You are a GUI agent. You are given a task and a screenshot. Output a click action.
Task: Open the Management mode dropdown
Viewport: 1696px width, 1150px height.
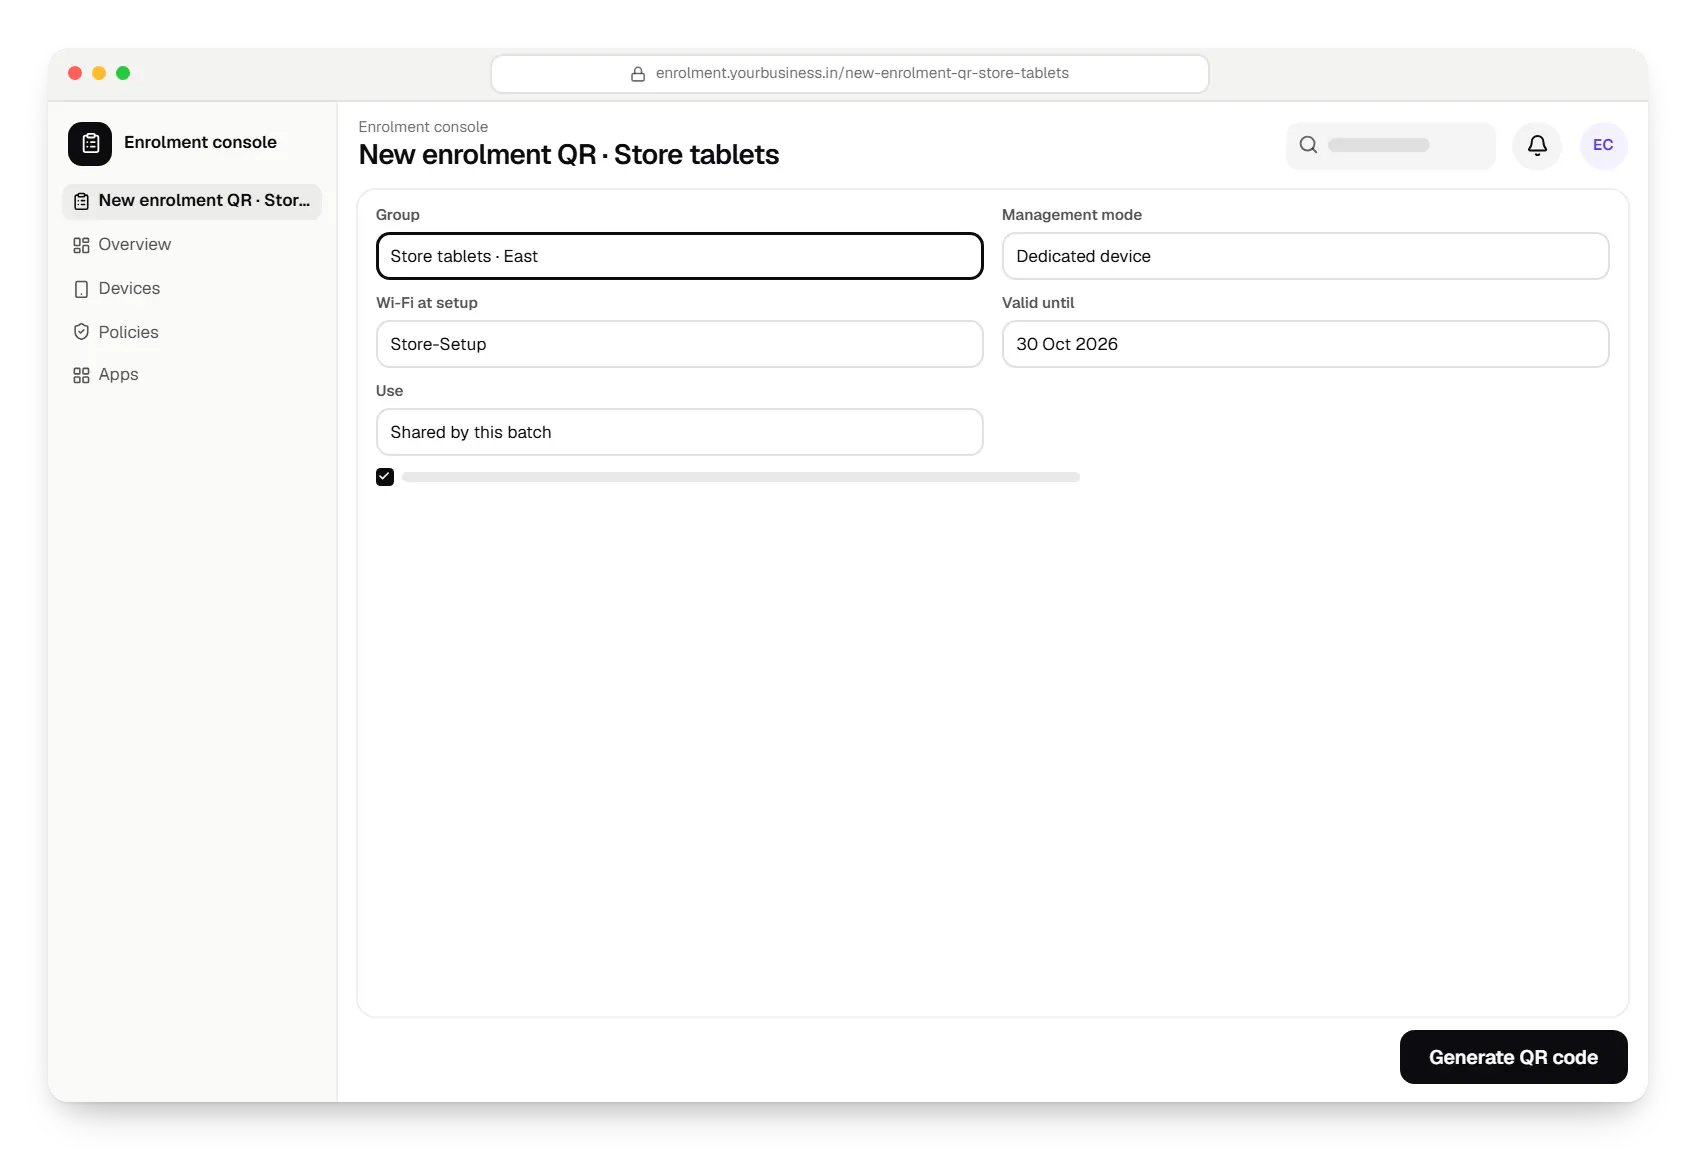click(x=1306, y=256)
